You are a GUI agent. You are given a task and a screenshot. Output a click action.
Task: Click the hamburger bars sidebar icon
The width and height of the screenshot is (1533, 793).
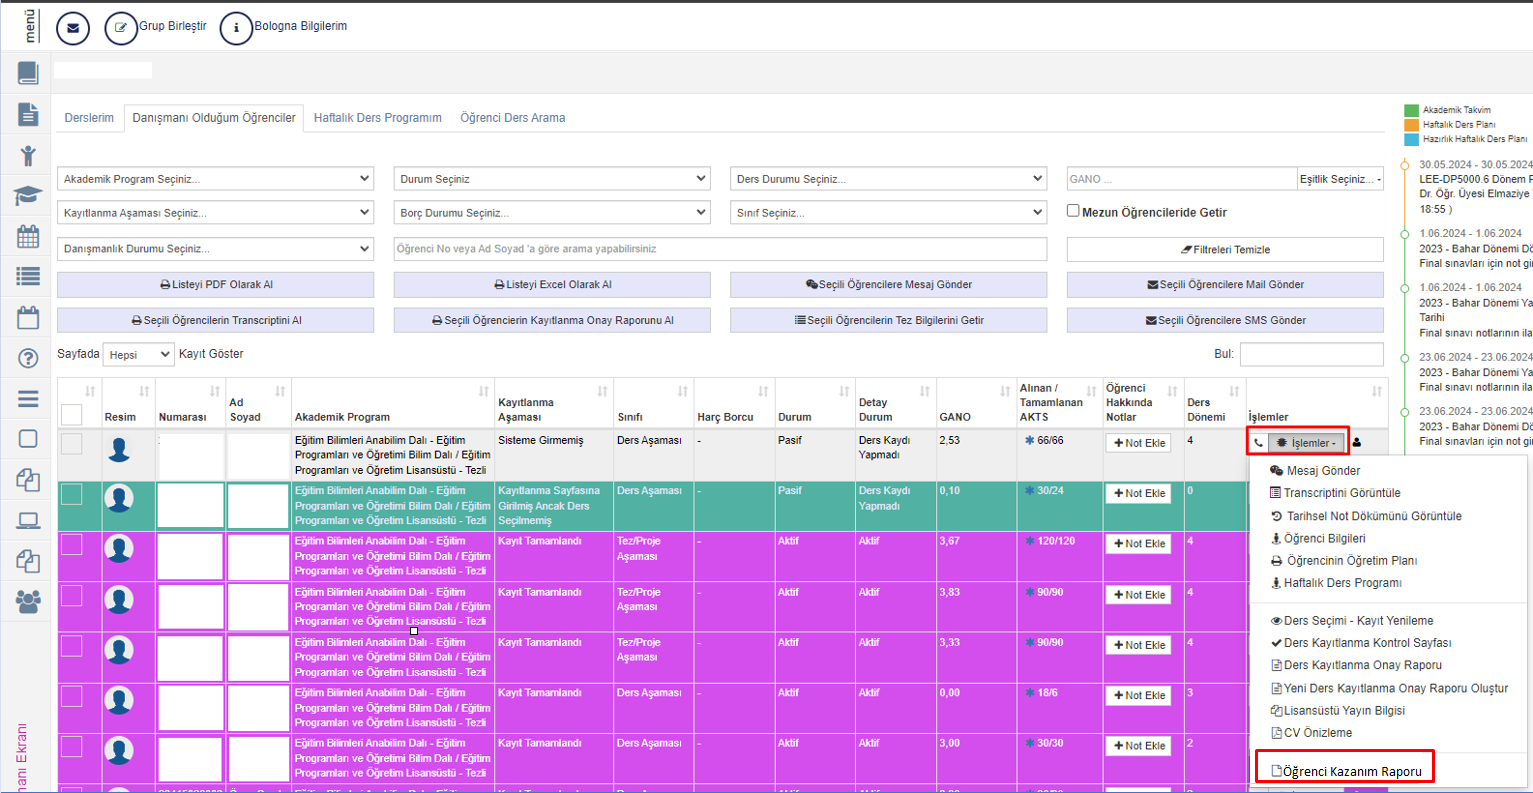tap(28, 399)
